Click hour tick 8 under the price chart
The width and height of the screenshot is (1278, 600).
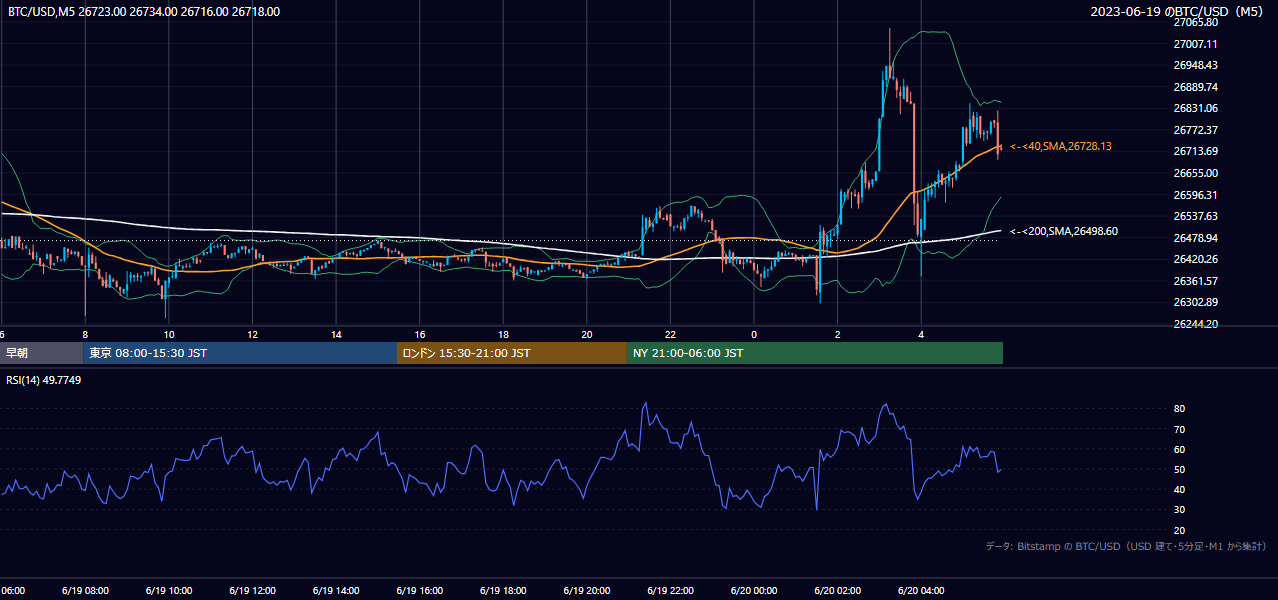coord(85,335)
